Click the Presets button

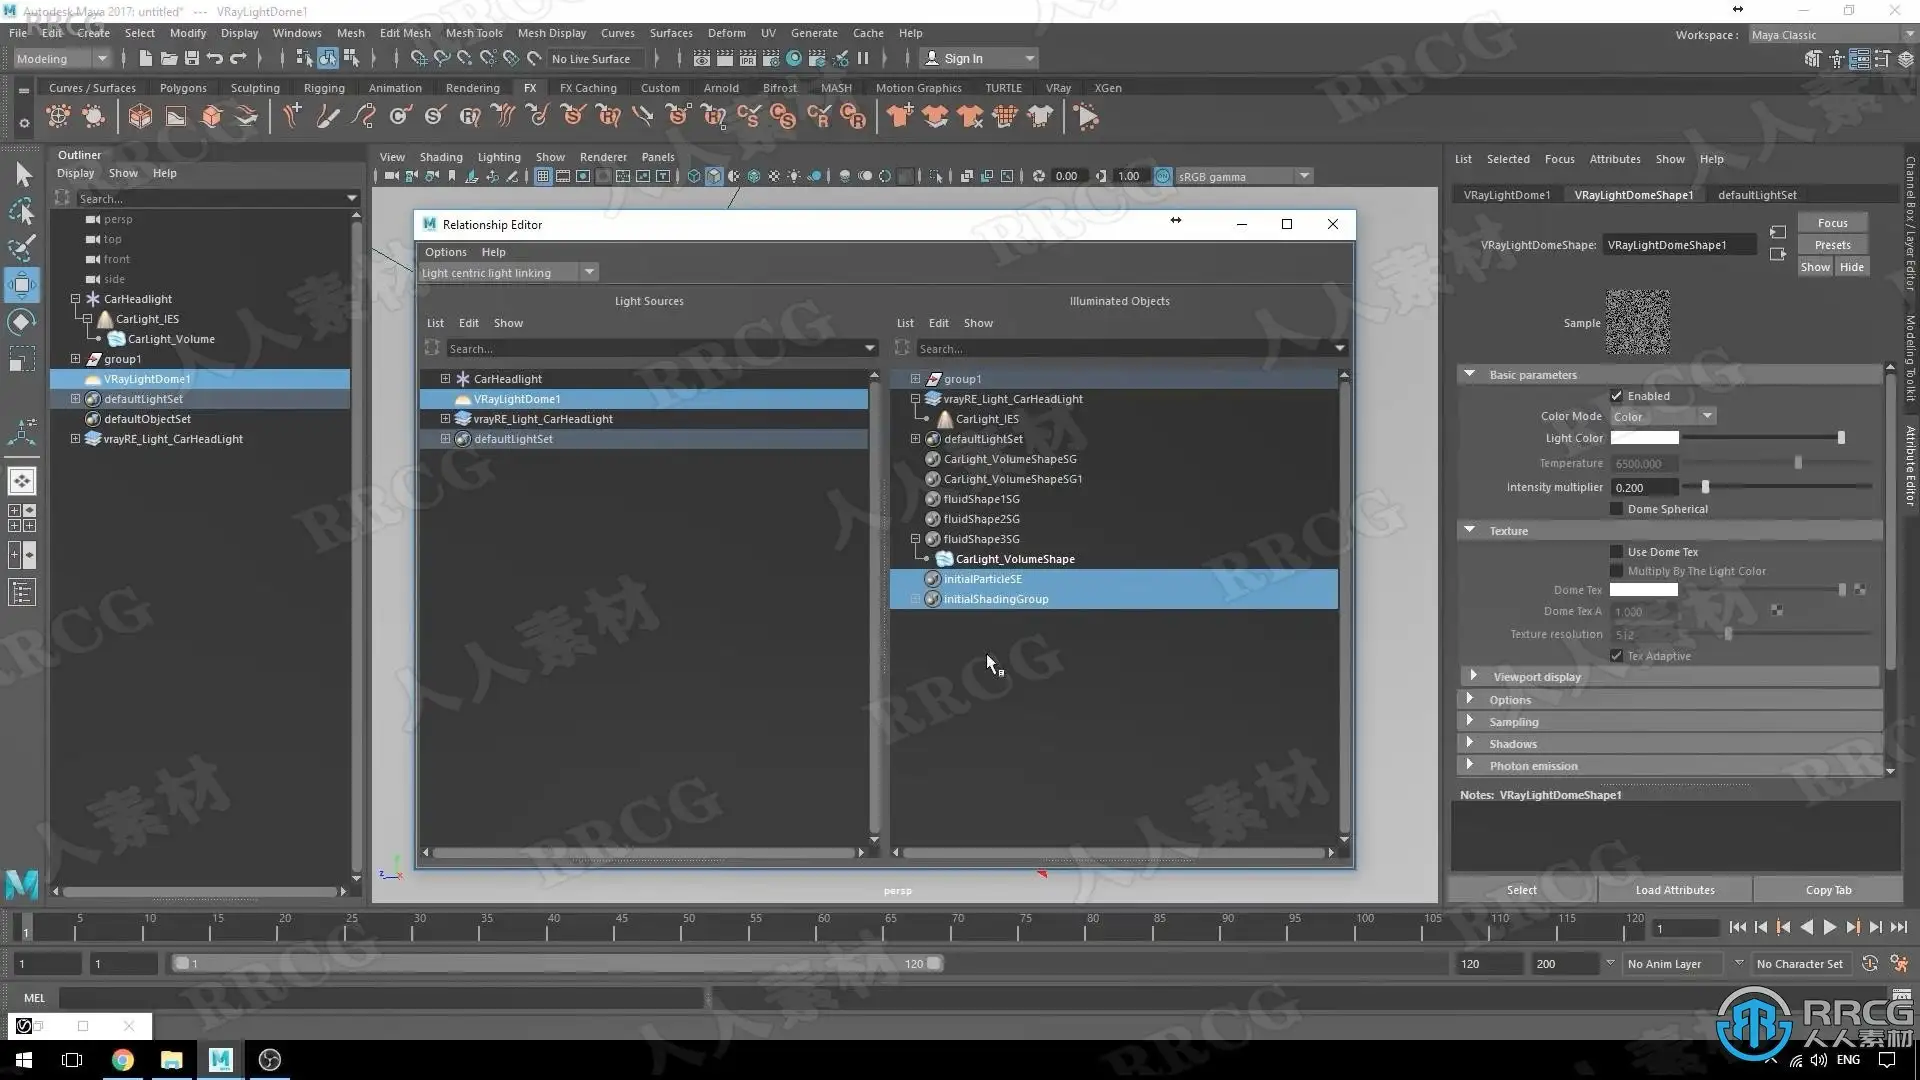[1832, 245]
